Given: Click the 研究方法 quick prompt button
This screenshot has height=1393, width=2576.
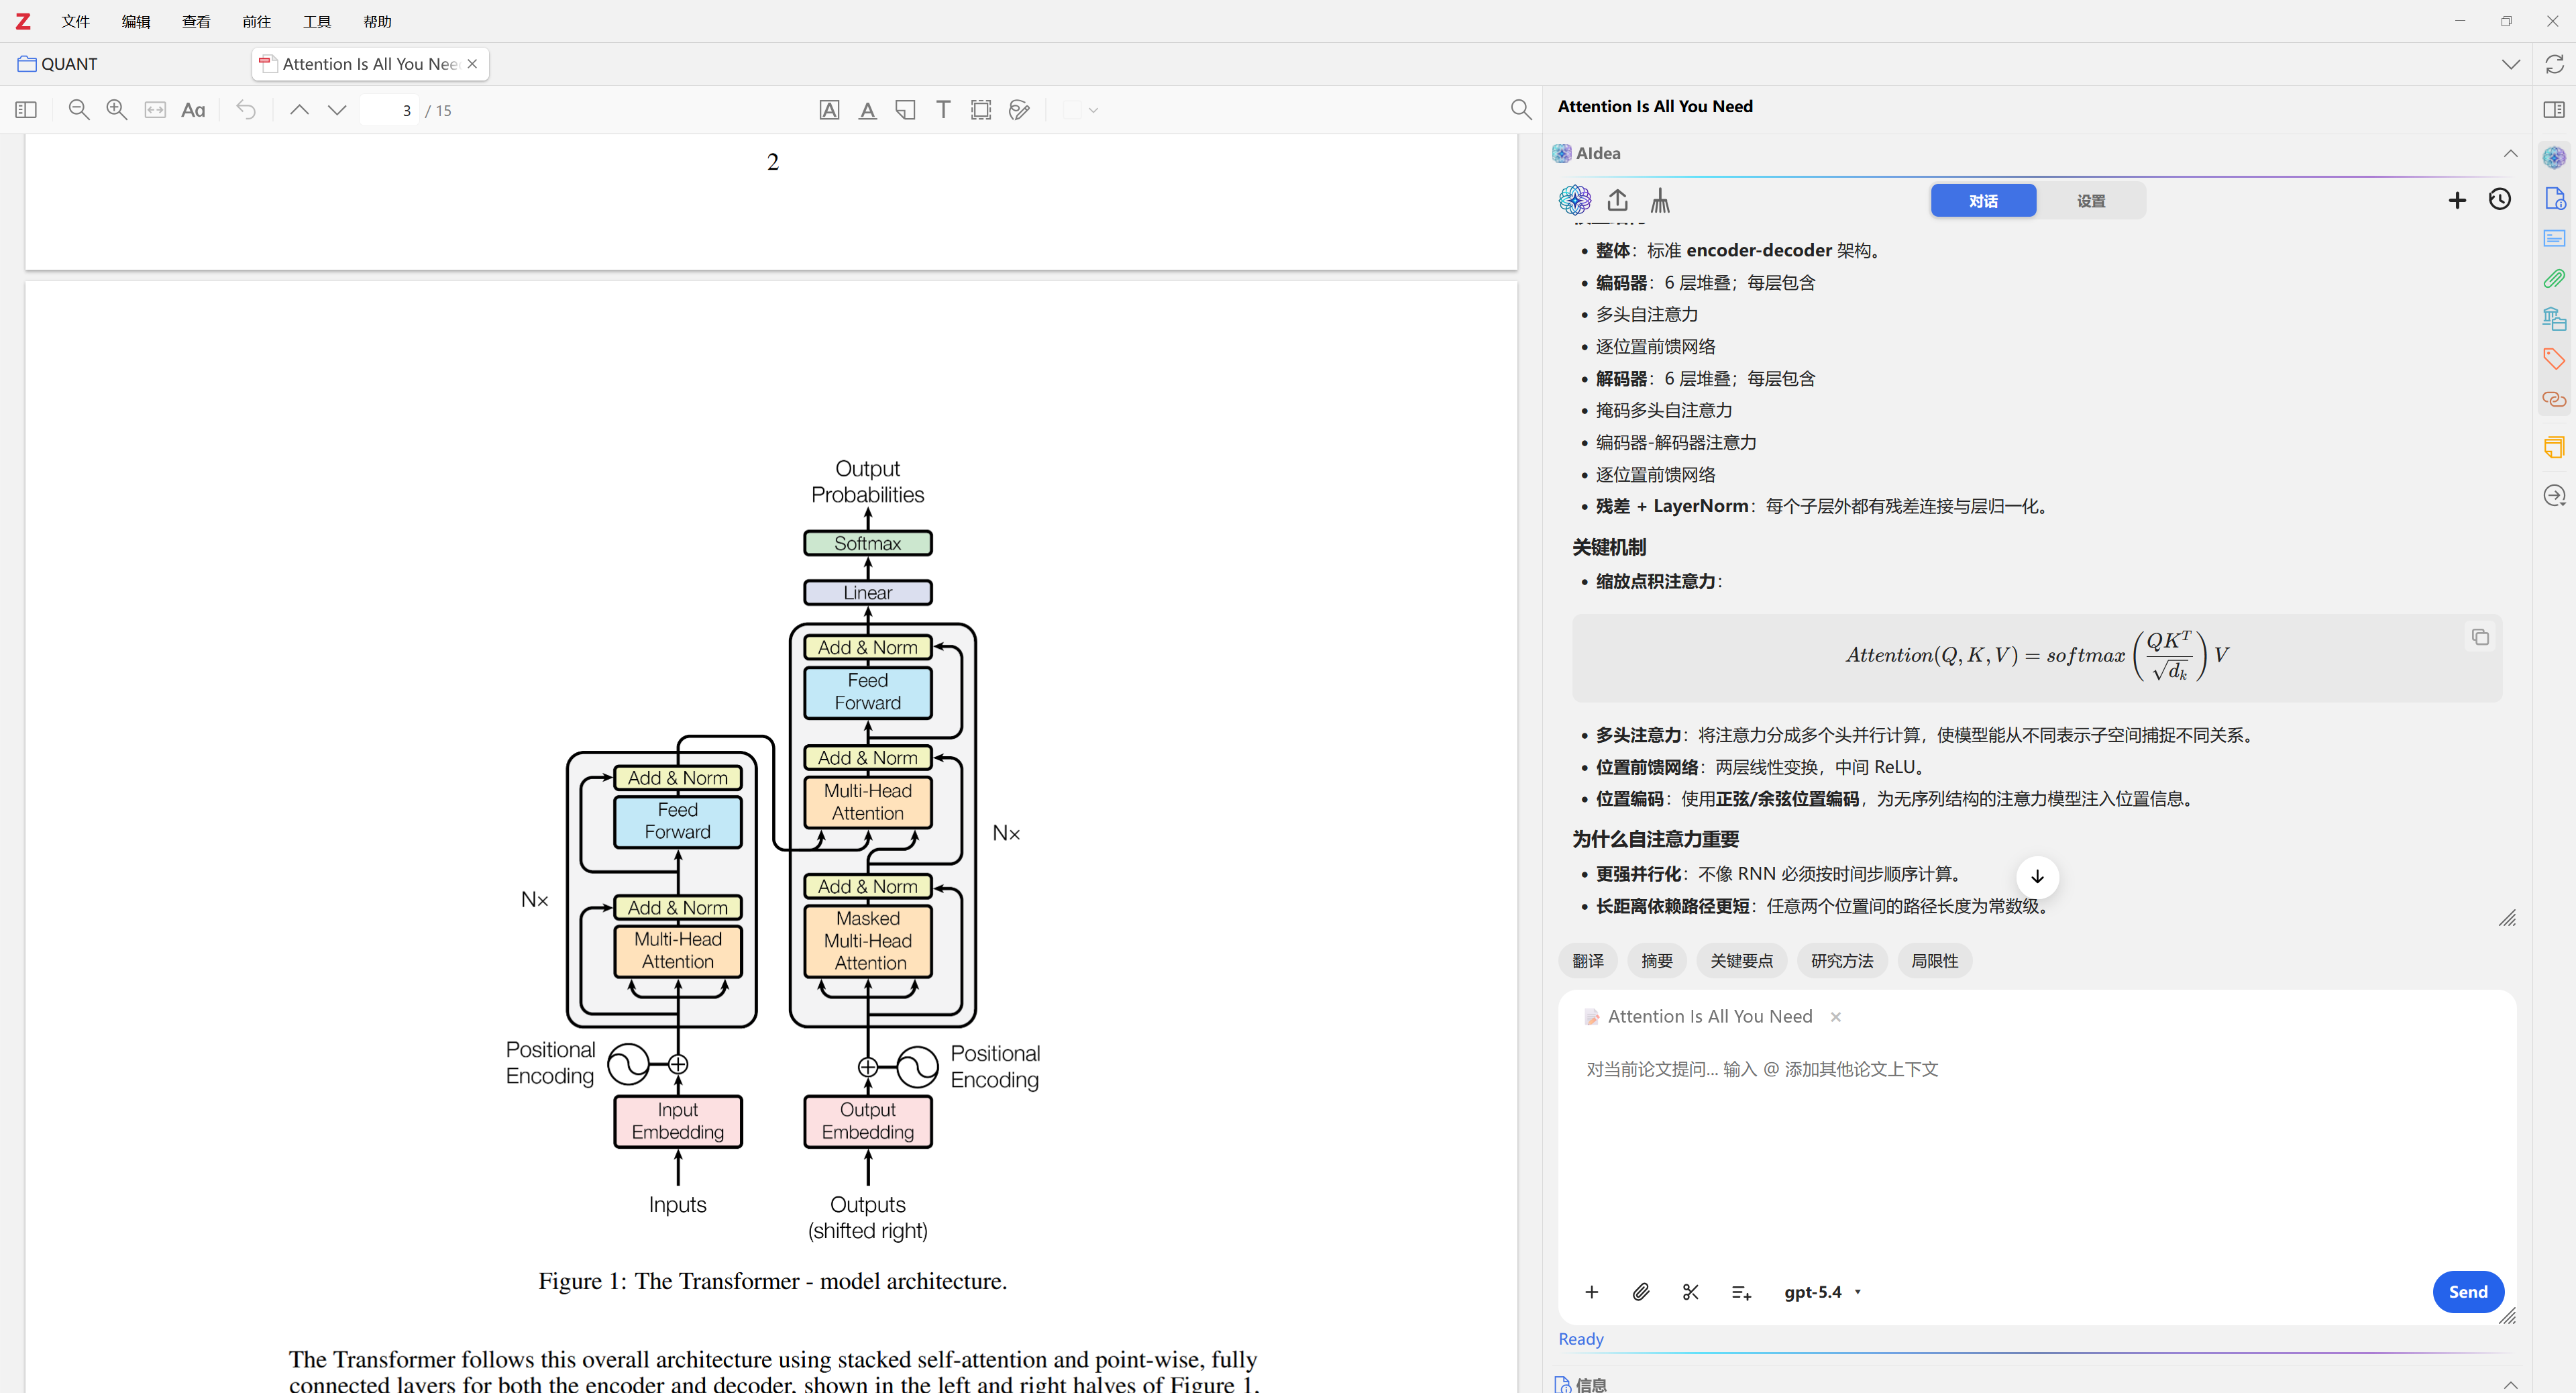Looking at the screenshot, I should click(x=1842, y=961).
